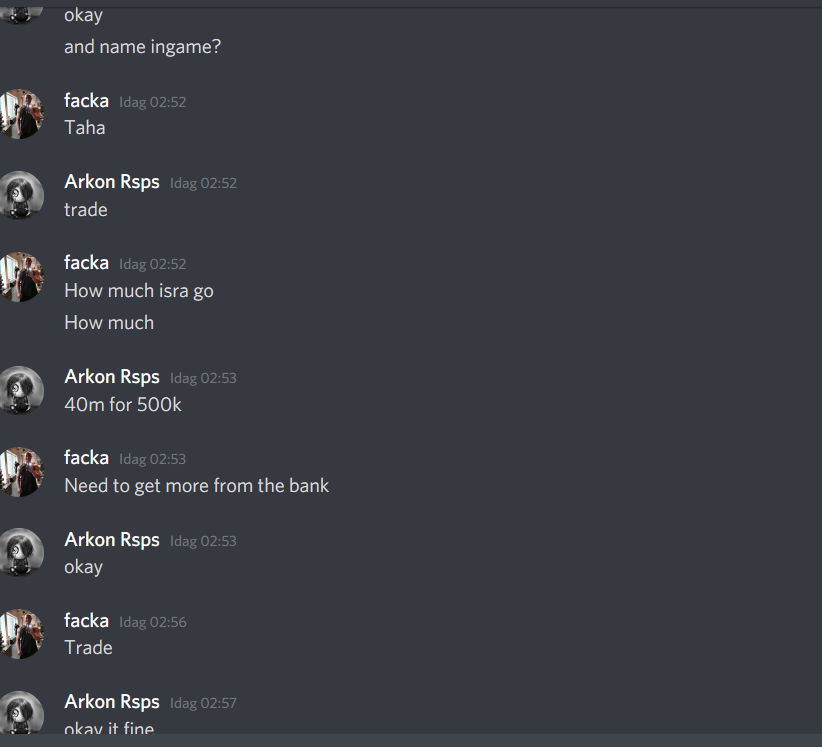Open the facka username above the Taha message
The image size is (822, 747).
click(x=86, y=101)
